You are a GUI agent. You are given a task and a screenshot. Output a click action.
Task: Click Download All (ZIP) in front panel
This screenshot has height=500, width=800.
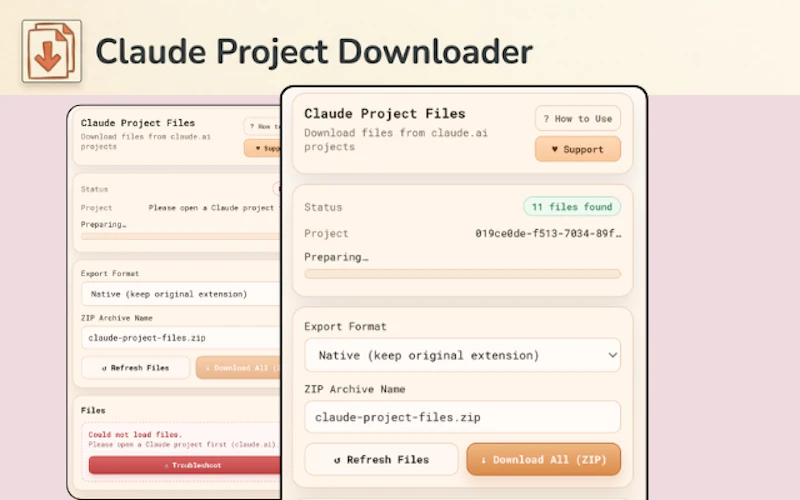[543, 459]
